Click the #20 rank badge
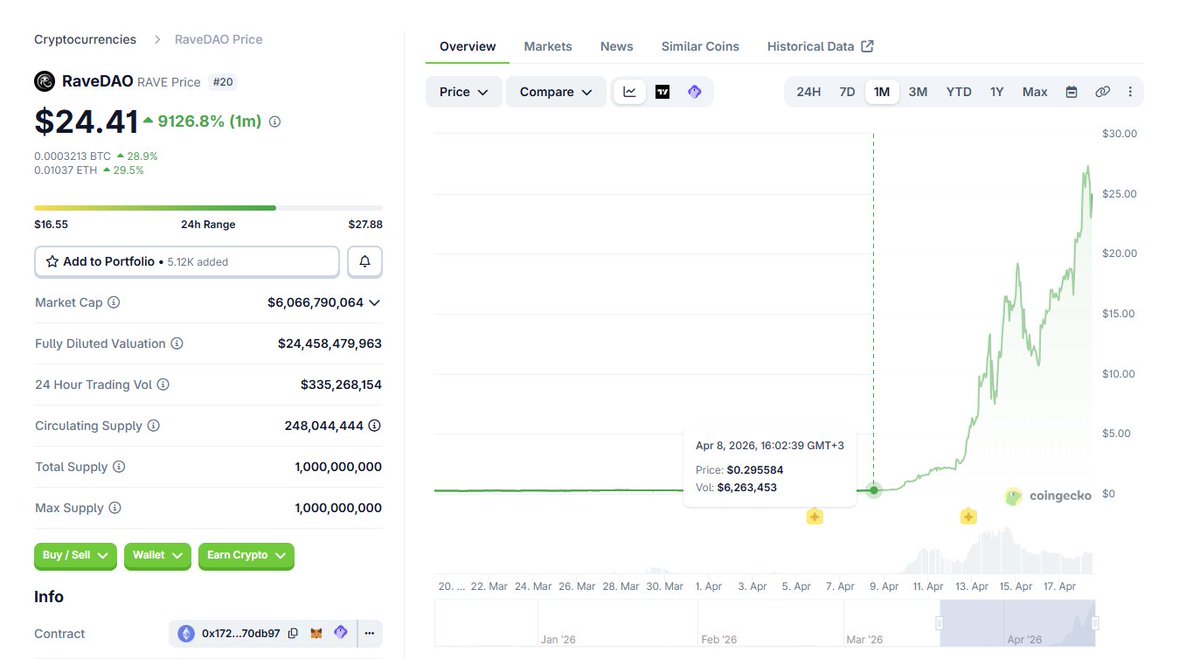Screen dimensions: 1200x659 pos(223,82)
